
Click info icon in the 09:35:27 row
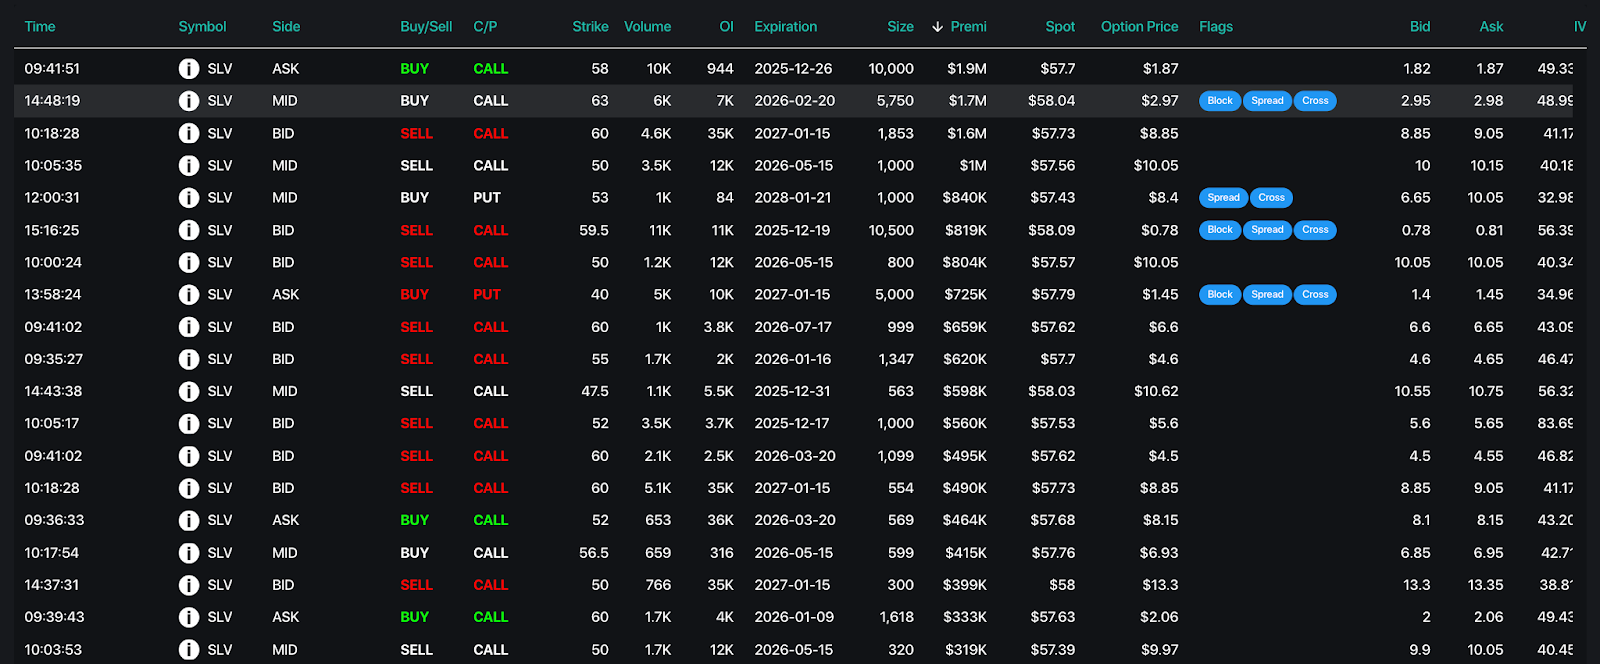[x=188, y=359]
